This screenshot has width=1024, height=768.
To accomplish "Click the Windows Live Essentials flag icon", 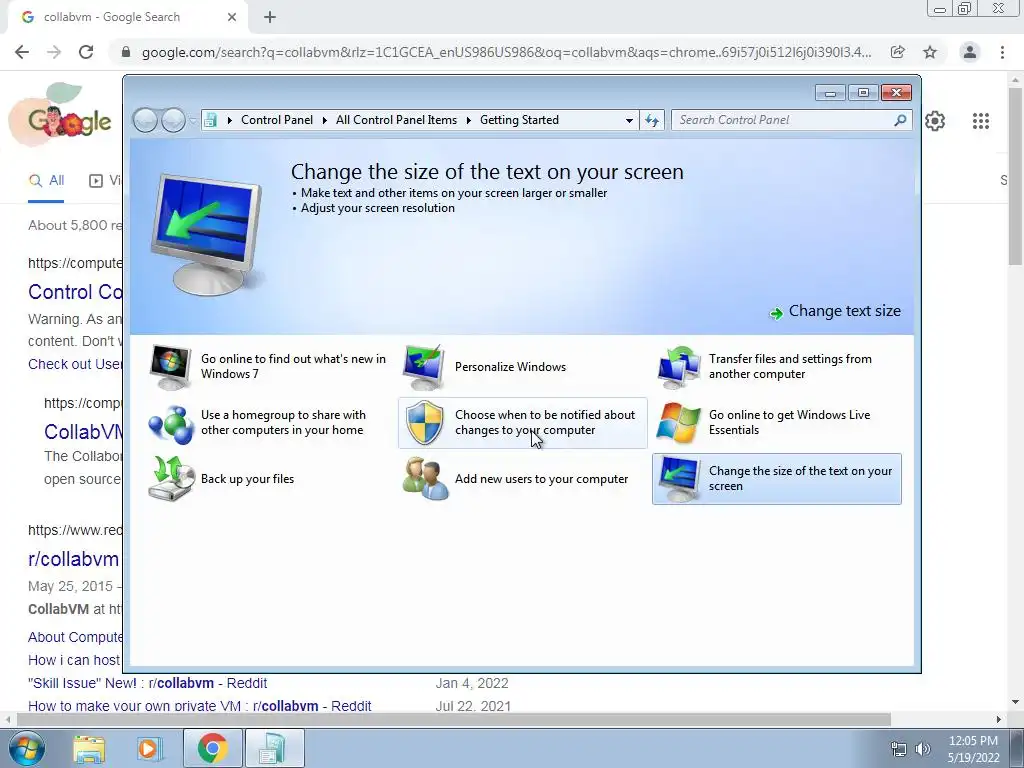I will coord(679,423).
